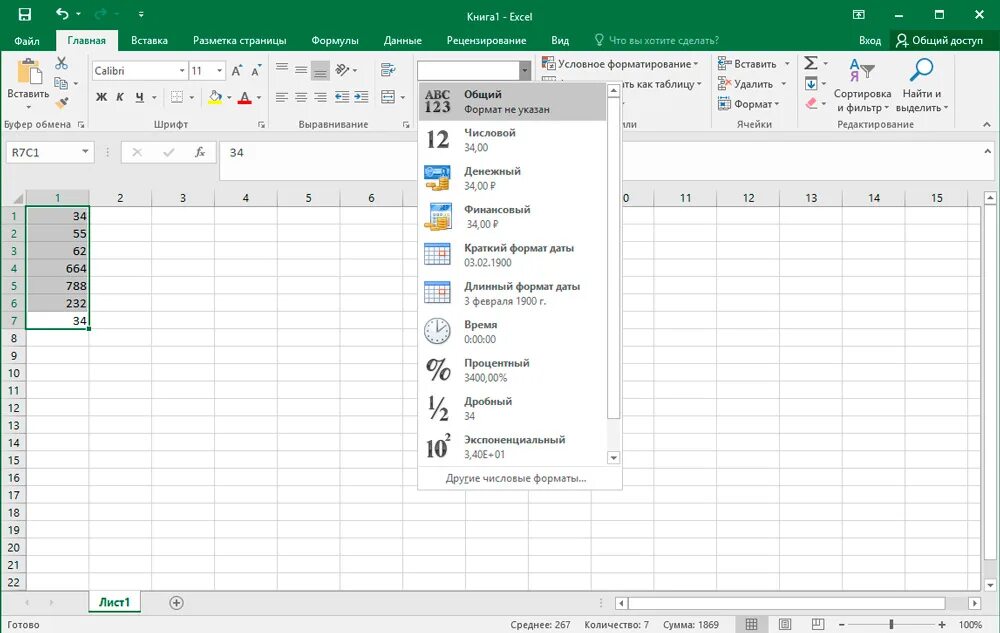Click the AutoSum sigma icon
This screenshot has width=1000, height=633.
811,63
